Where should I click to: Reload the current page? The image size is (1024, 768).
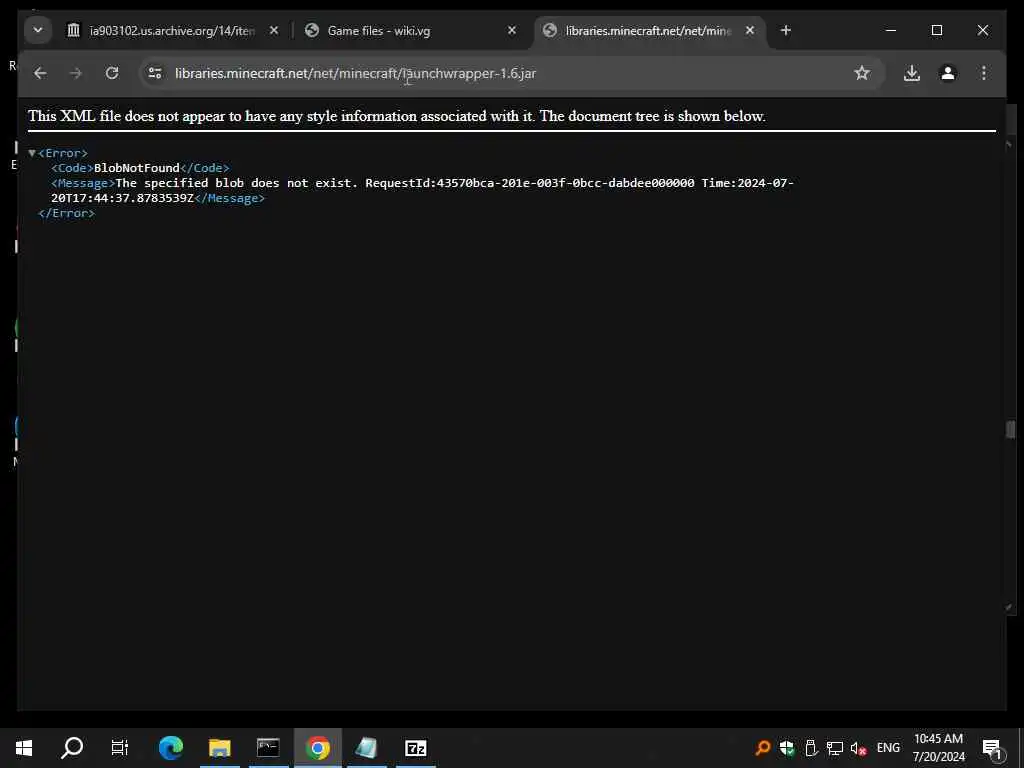(x=112, y=73)
